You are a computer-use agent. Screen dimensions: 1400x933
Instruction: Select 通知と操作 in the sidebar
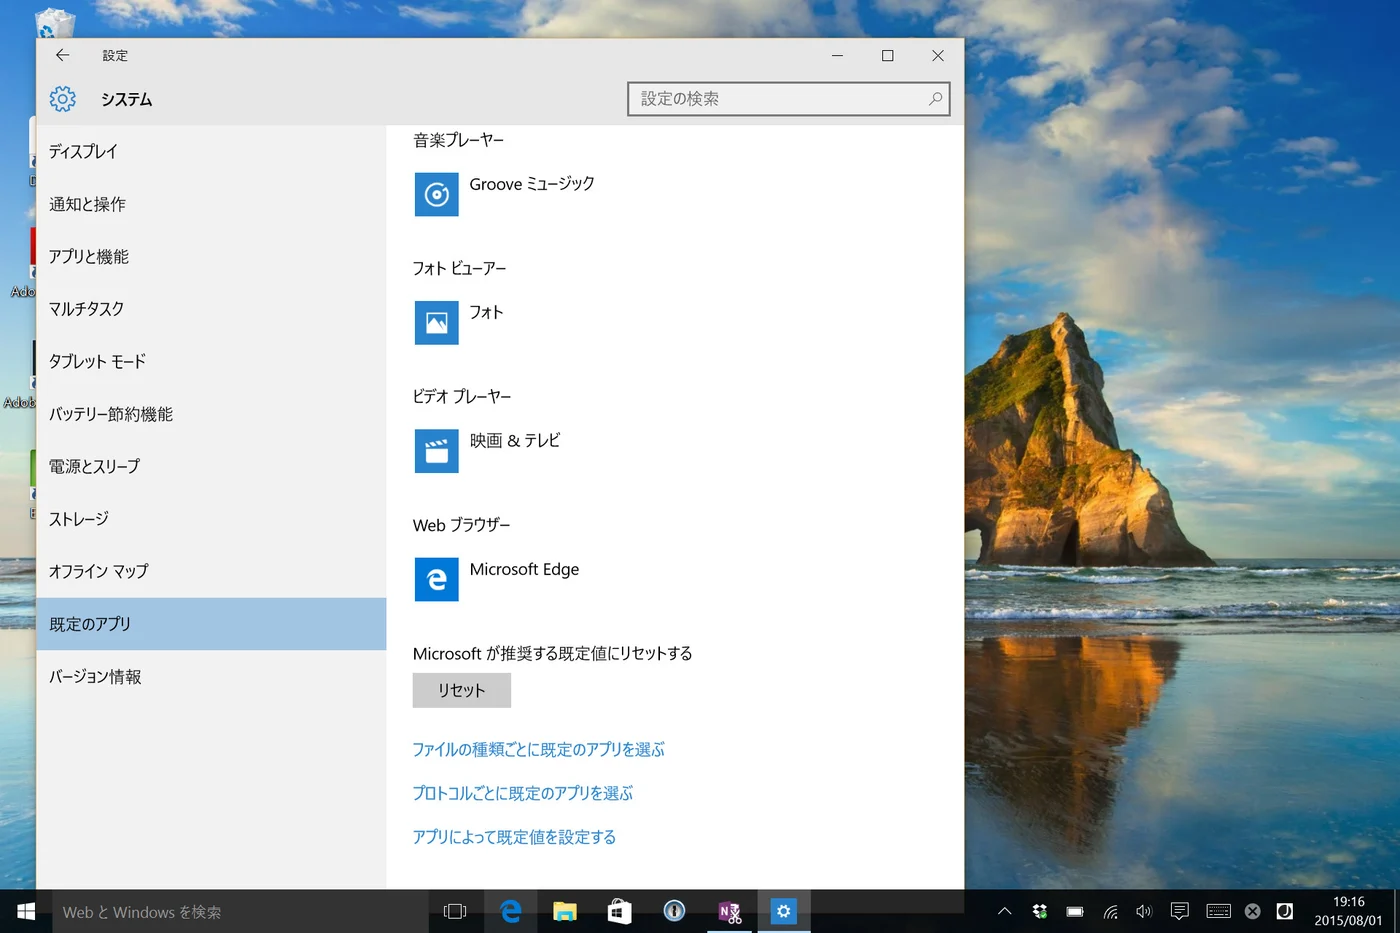click(x=211, y=204)
